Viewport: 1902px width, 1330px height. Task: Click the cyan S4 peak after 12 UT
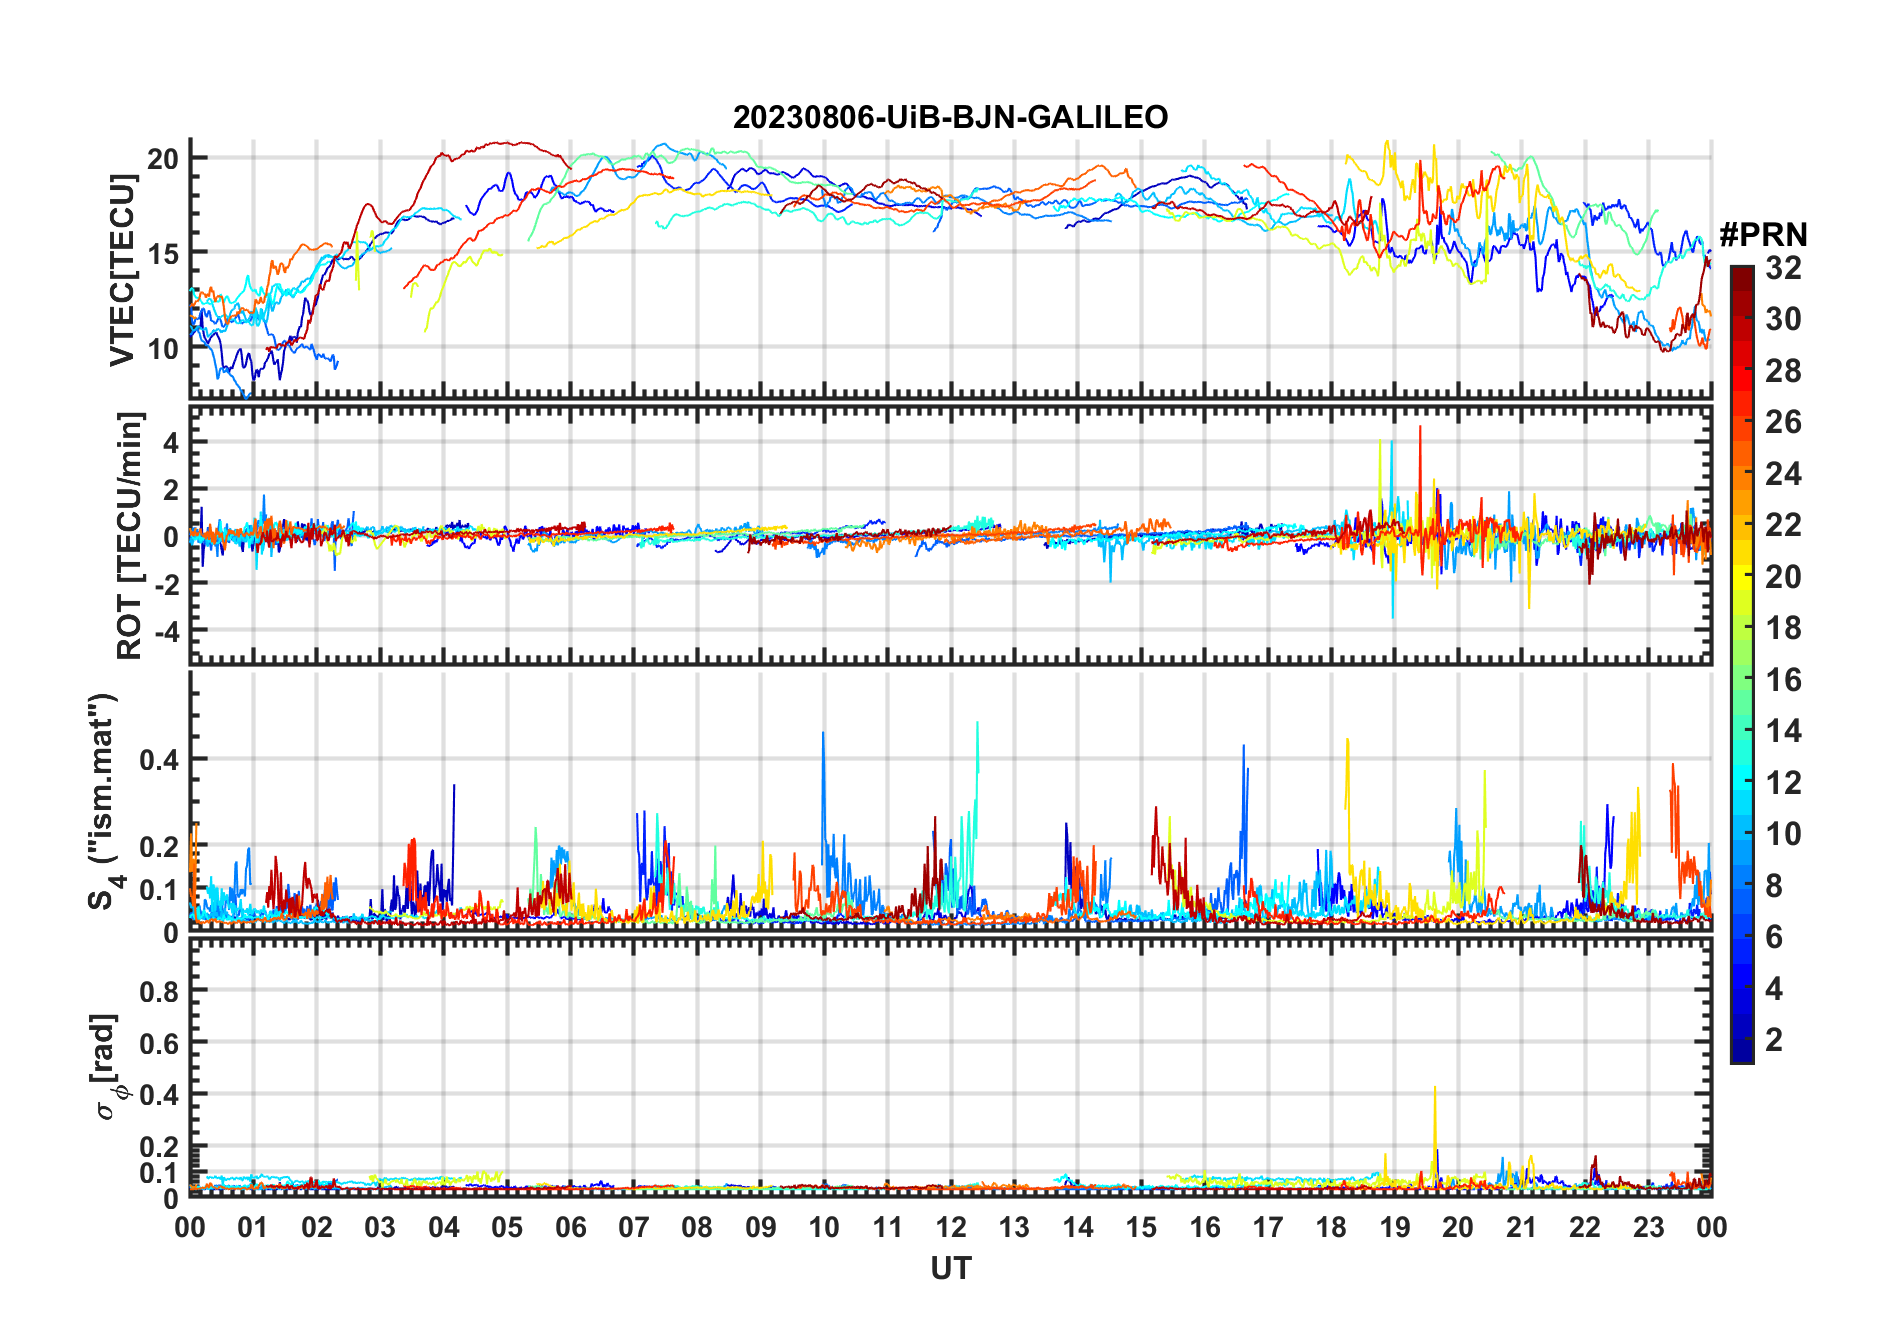pos(977,725)
